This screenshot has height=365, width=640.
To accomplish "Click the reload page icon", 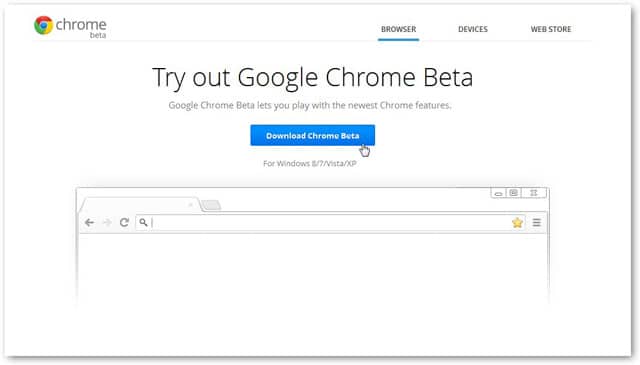I will click(124, 223).
